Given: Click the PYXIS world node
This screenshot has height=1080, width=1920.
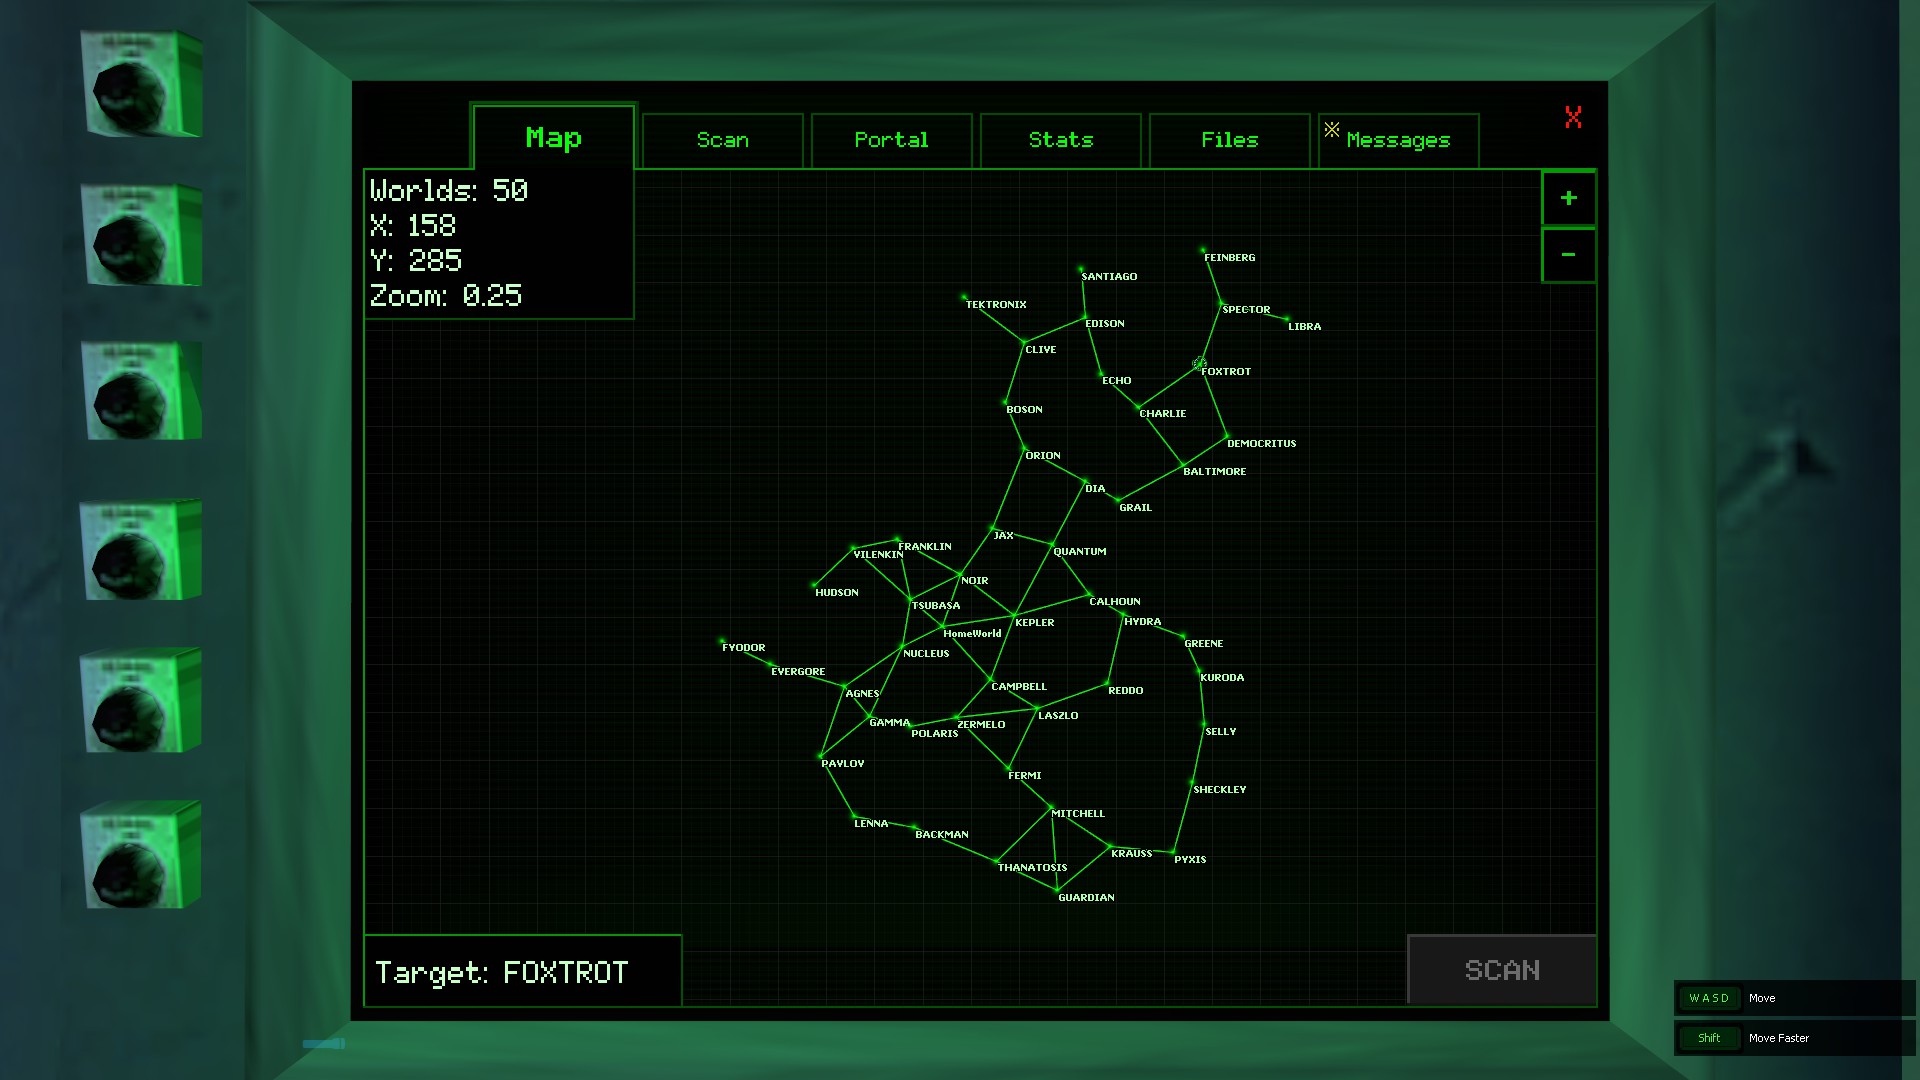Looking at the screenshot, I should pos(1173,852).
